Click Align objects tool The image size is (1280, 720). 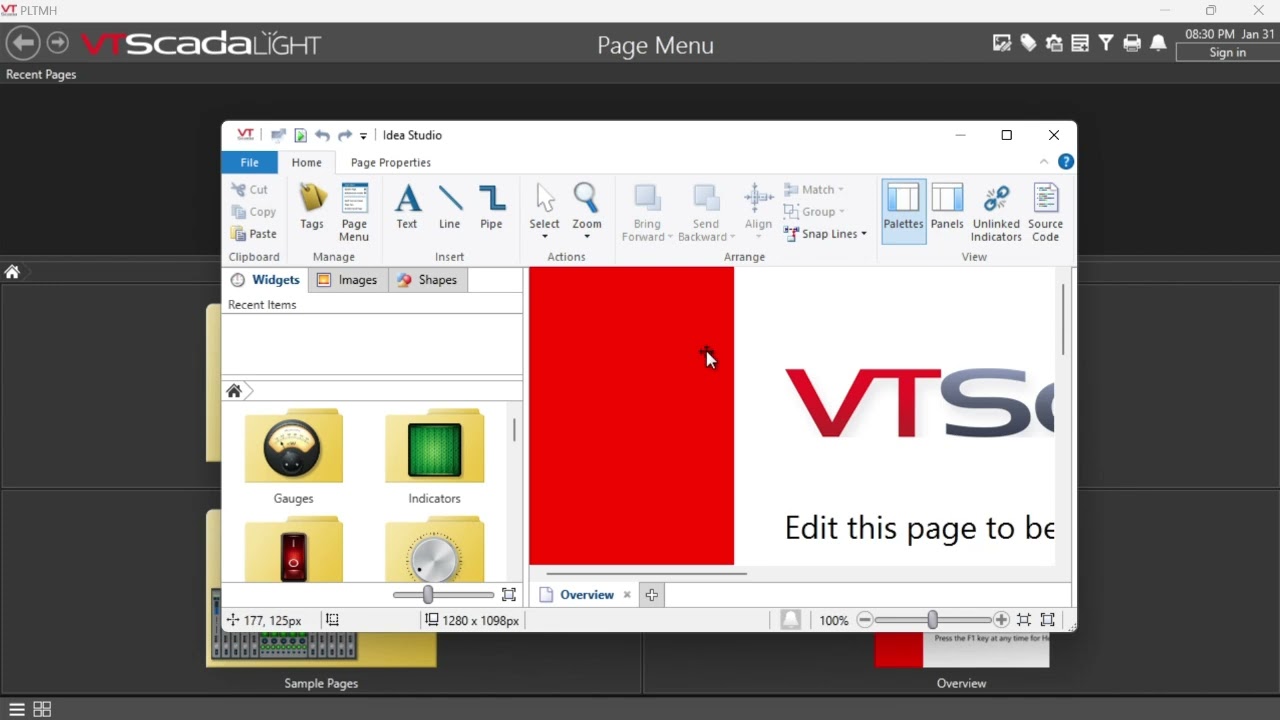(x=758, y=212)
